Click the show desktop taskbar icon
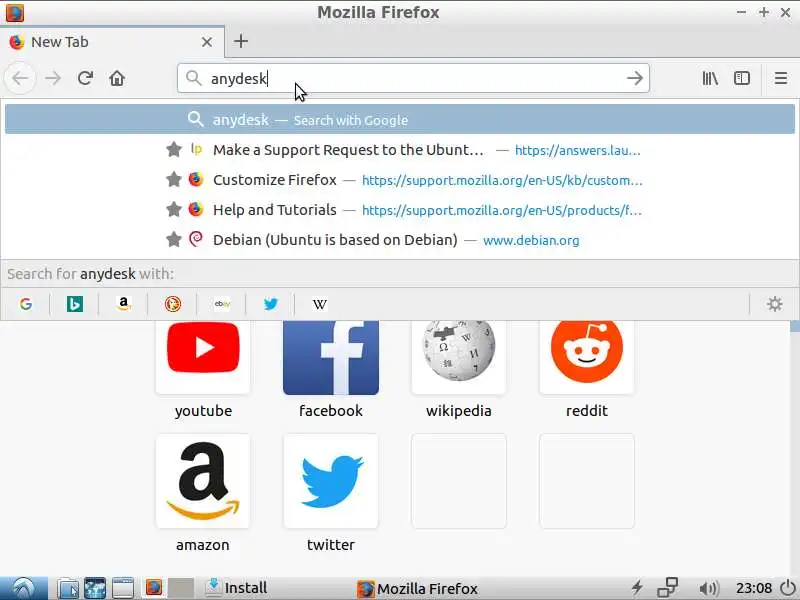The height and width of the screenshot is (600, 800). [122, 588]
